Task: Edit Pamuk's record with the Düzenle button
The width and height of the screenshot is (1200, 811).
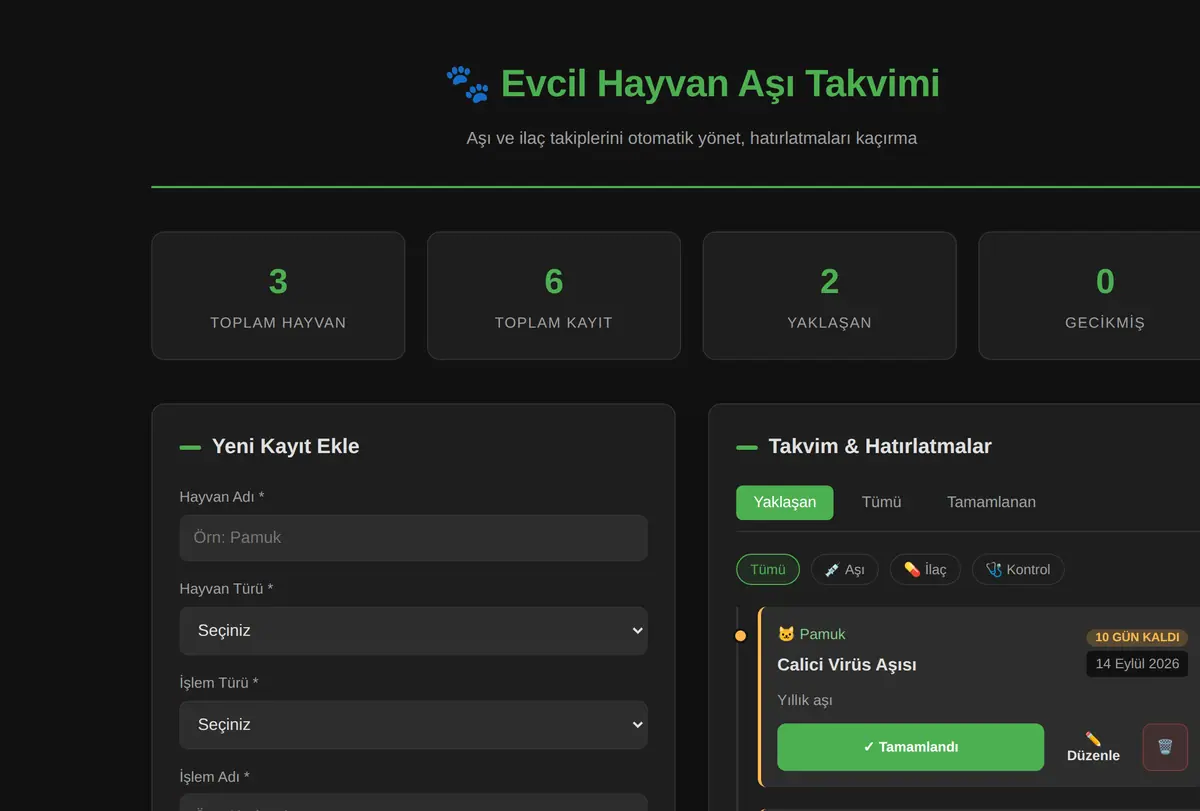Action: [1093, 747]
